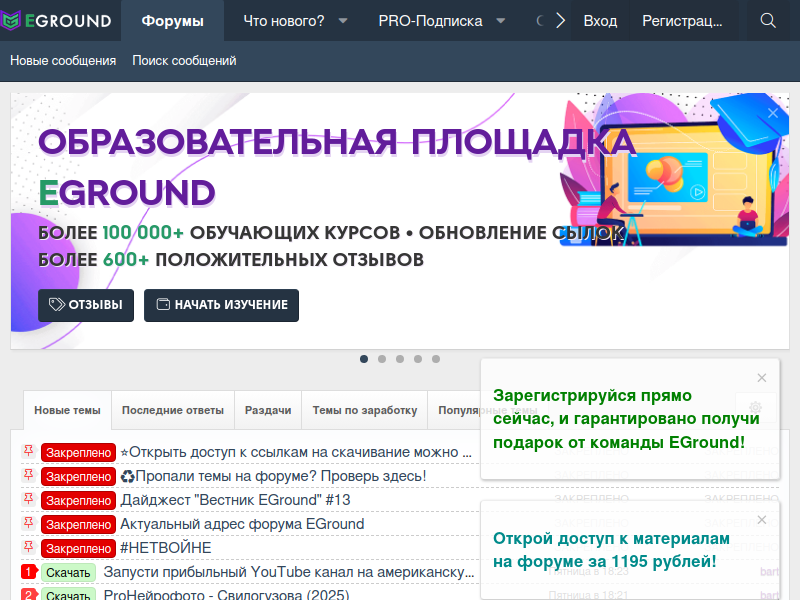This screenshot has width=800, height=600.
Task: Click Скачать label beside ProНейрофото topic
Action: [68, 595]
